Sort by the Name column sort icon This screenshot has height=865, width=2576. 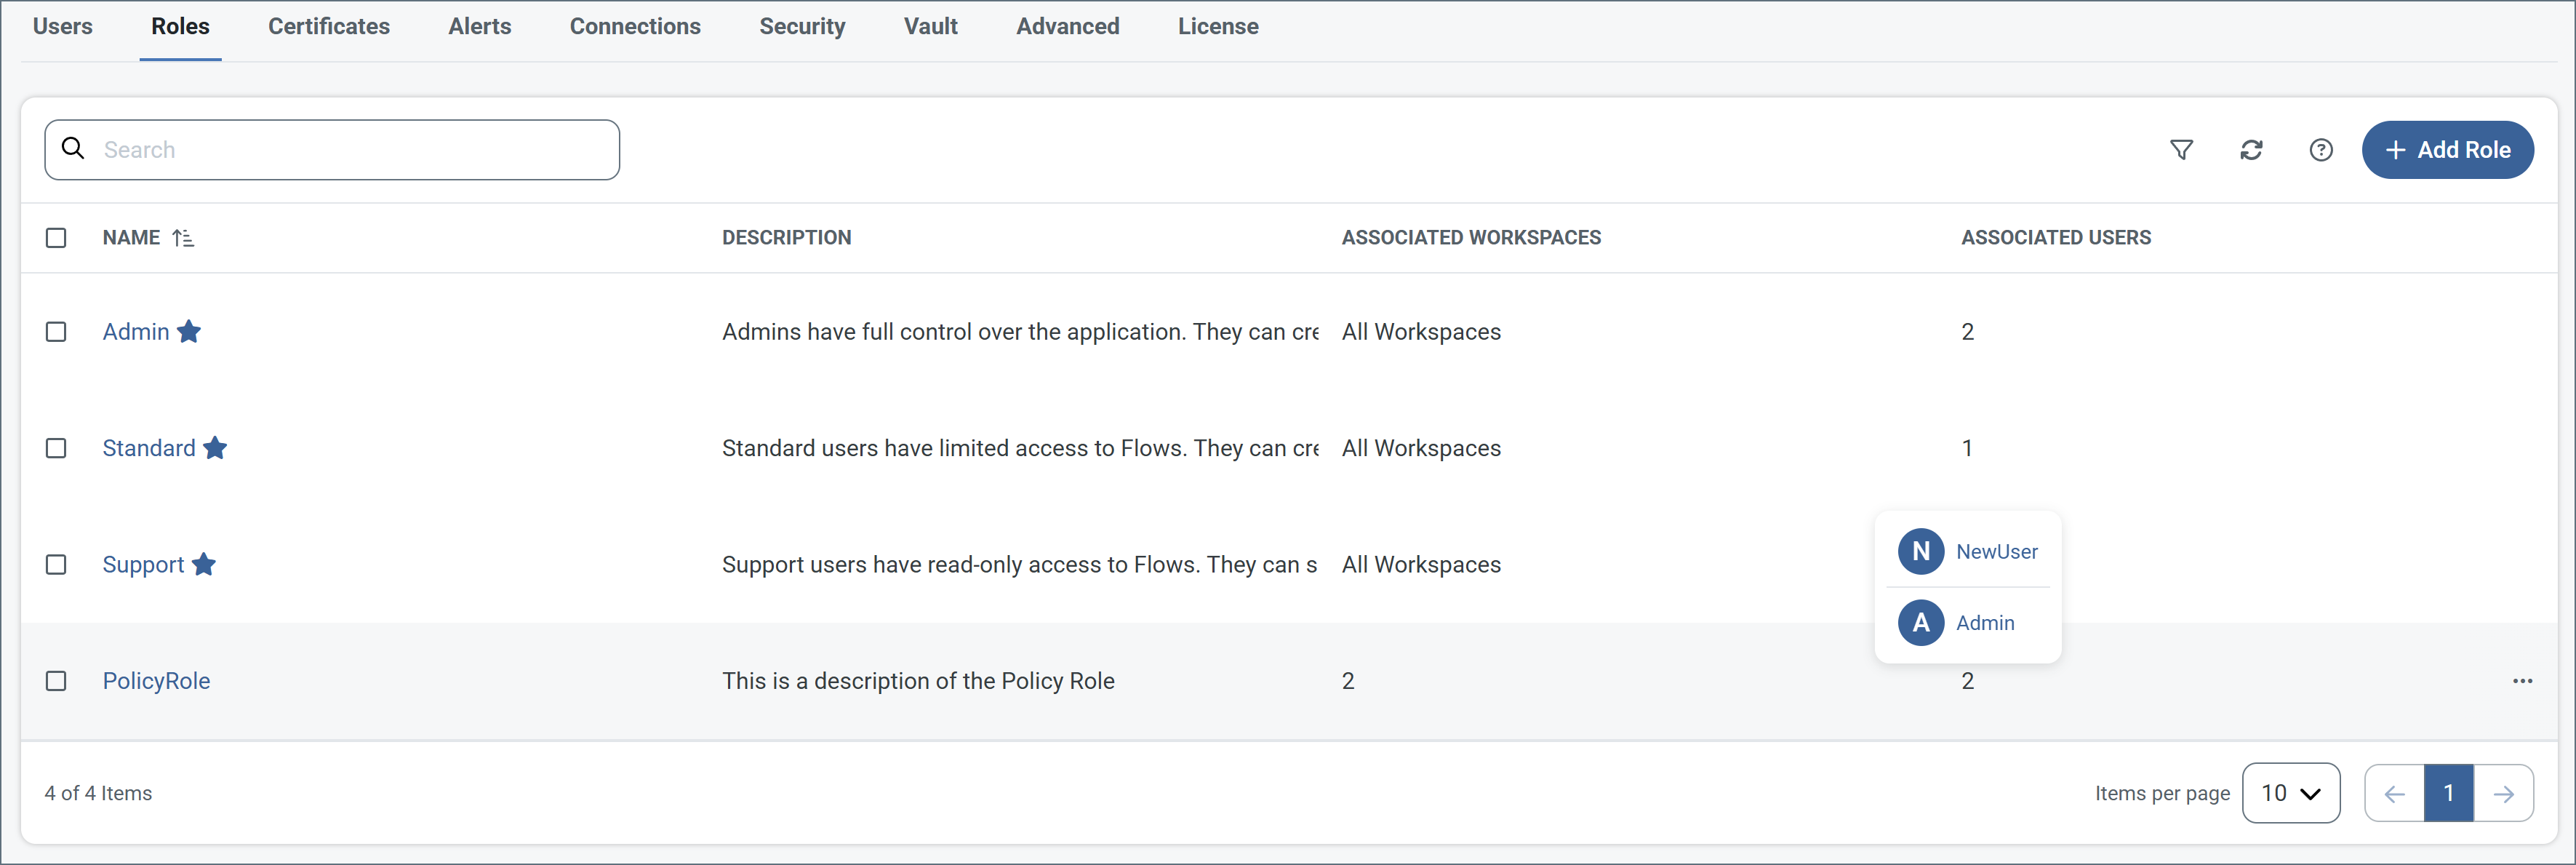coord(183,238)
